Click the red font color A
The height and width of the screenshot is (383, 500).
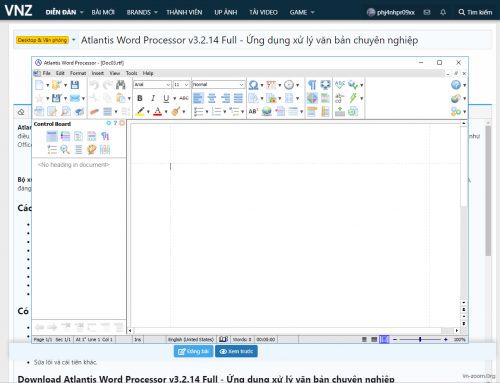pos(158,111)
